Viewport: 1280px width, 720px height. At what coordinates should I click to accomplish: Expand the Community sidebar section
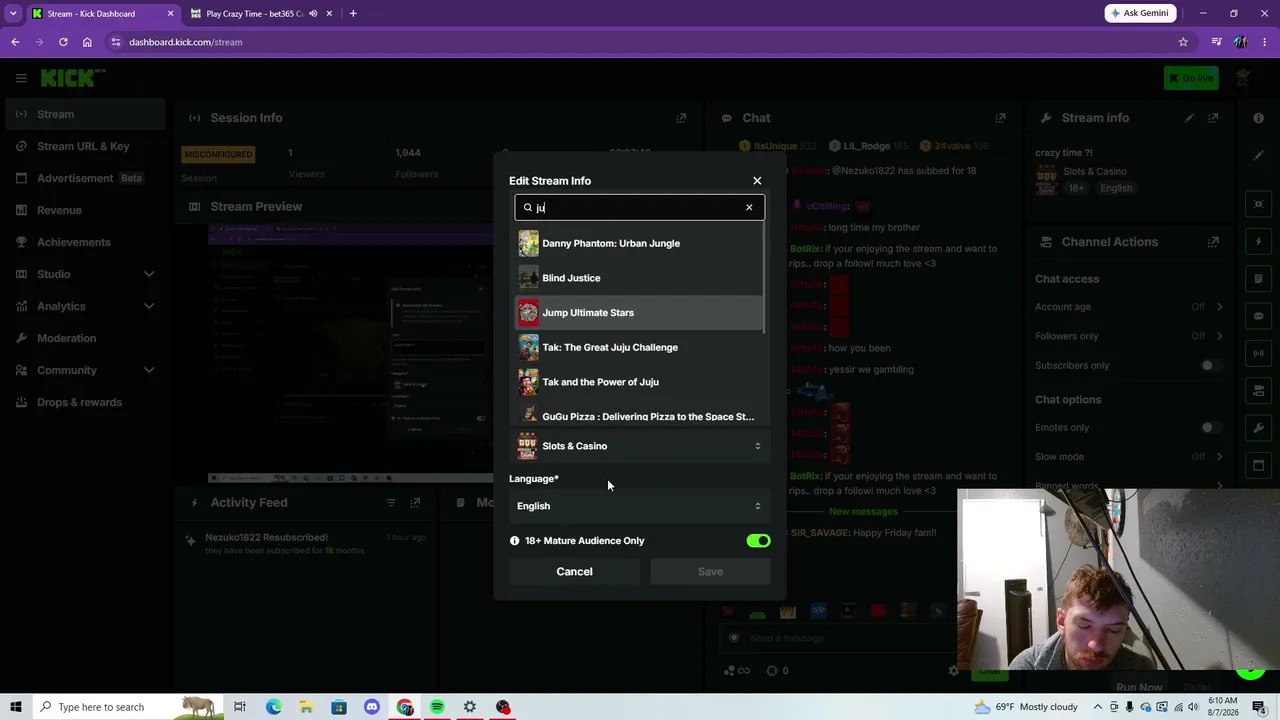click(x=83, y=370)
